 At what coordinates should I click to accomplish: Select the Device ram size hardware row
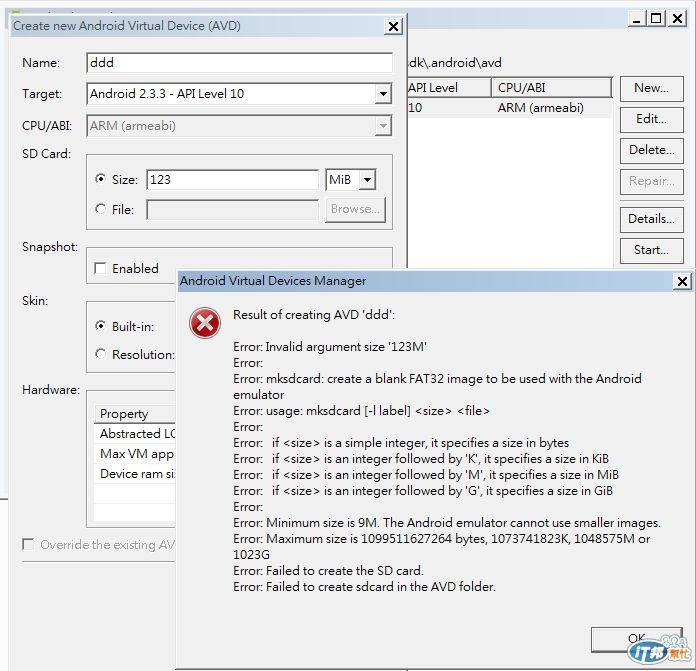pyautogui.click(x=135, y=474)
